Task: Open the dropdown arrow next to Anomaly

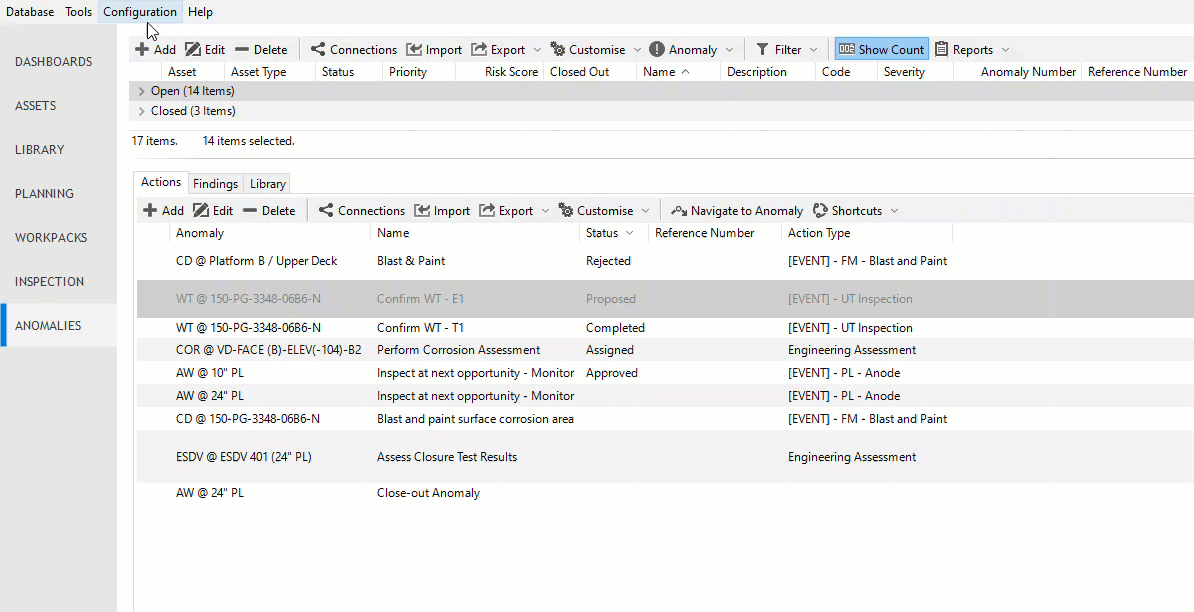Action: point(729,49)
